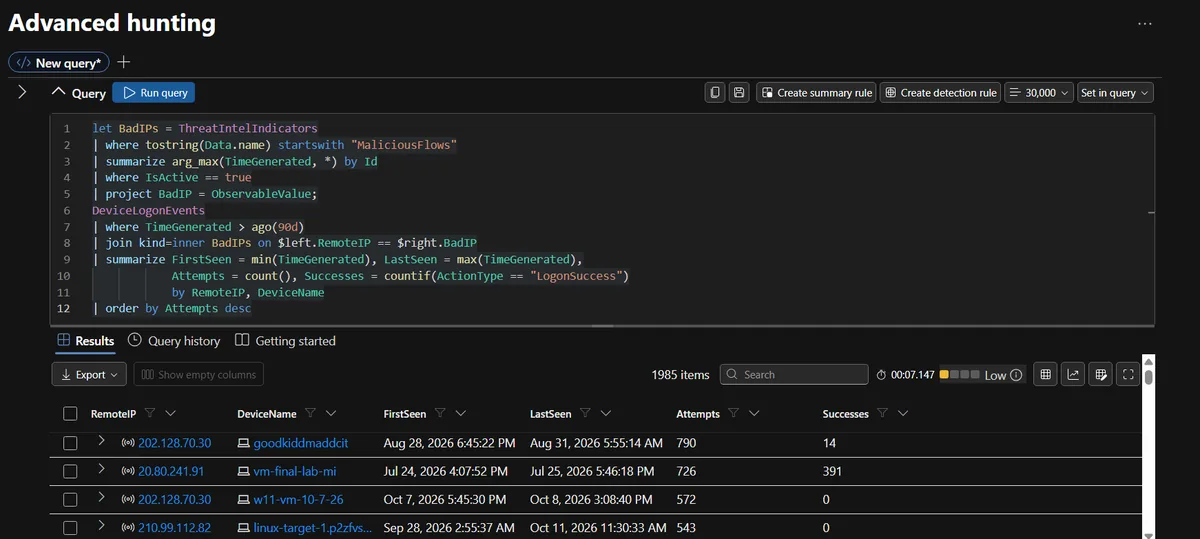Screen dimensions: 1200x539
Task: Add a new query tab with plus icon
Action: 124,62
